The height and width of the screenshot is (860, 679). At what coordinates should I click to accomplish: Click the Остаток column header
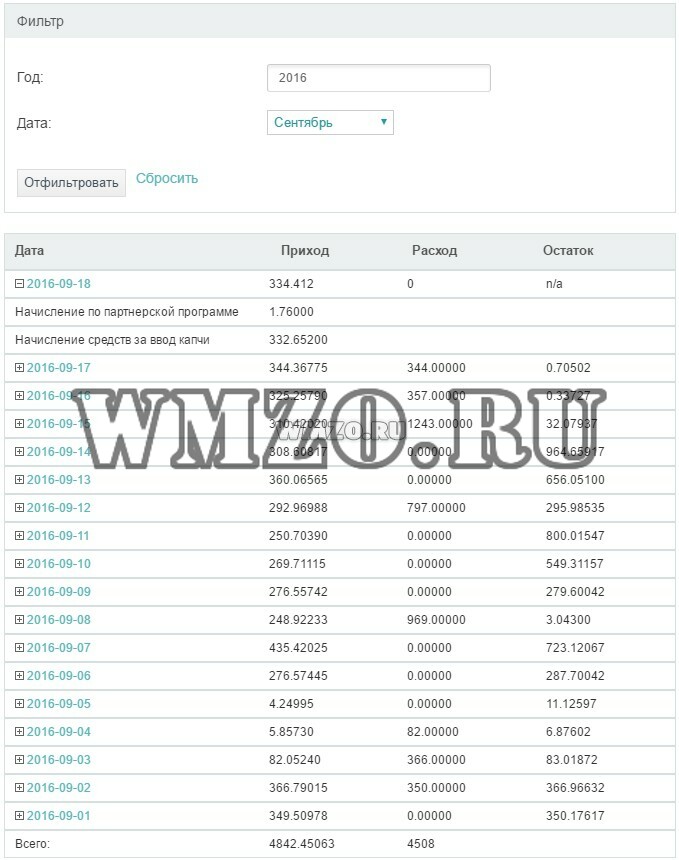click(x=568, y=251)
